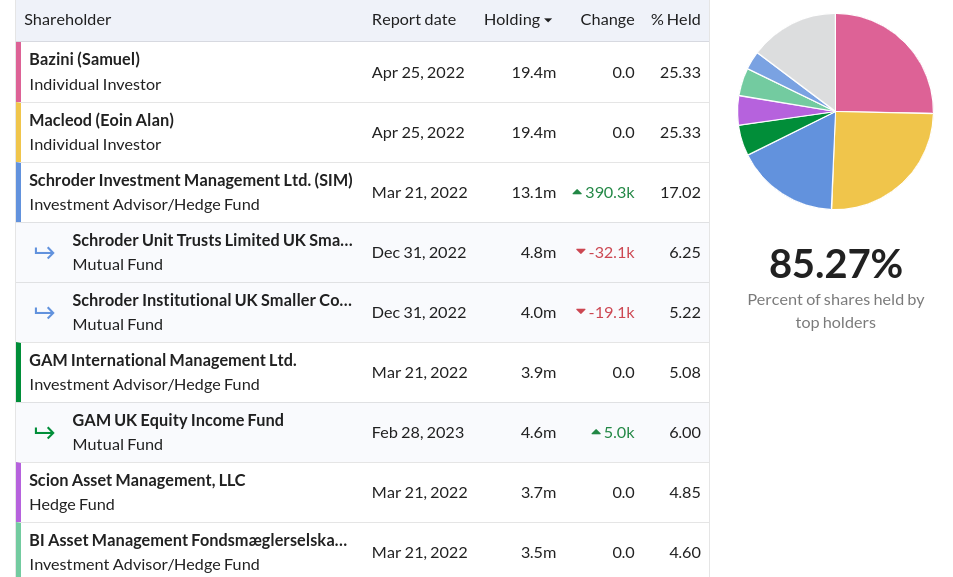This screenshot has height=577, width=953.
Task: Open GAM UK Equity Income Fund link
Action: click(178, 420)
